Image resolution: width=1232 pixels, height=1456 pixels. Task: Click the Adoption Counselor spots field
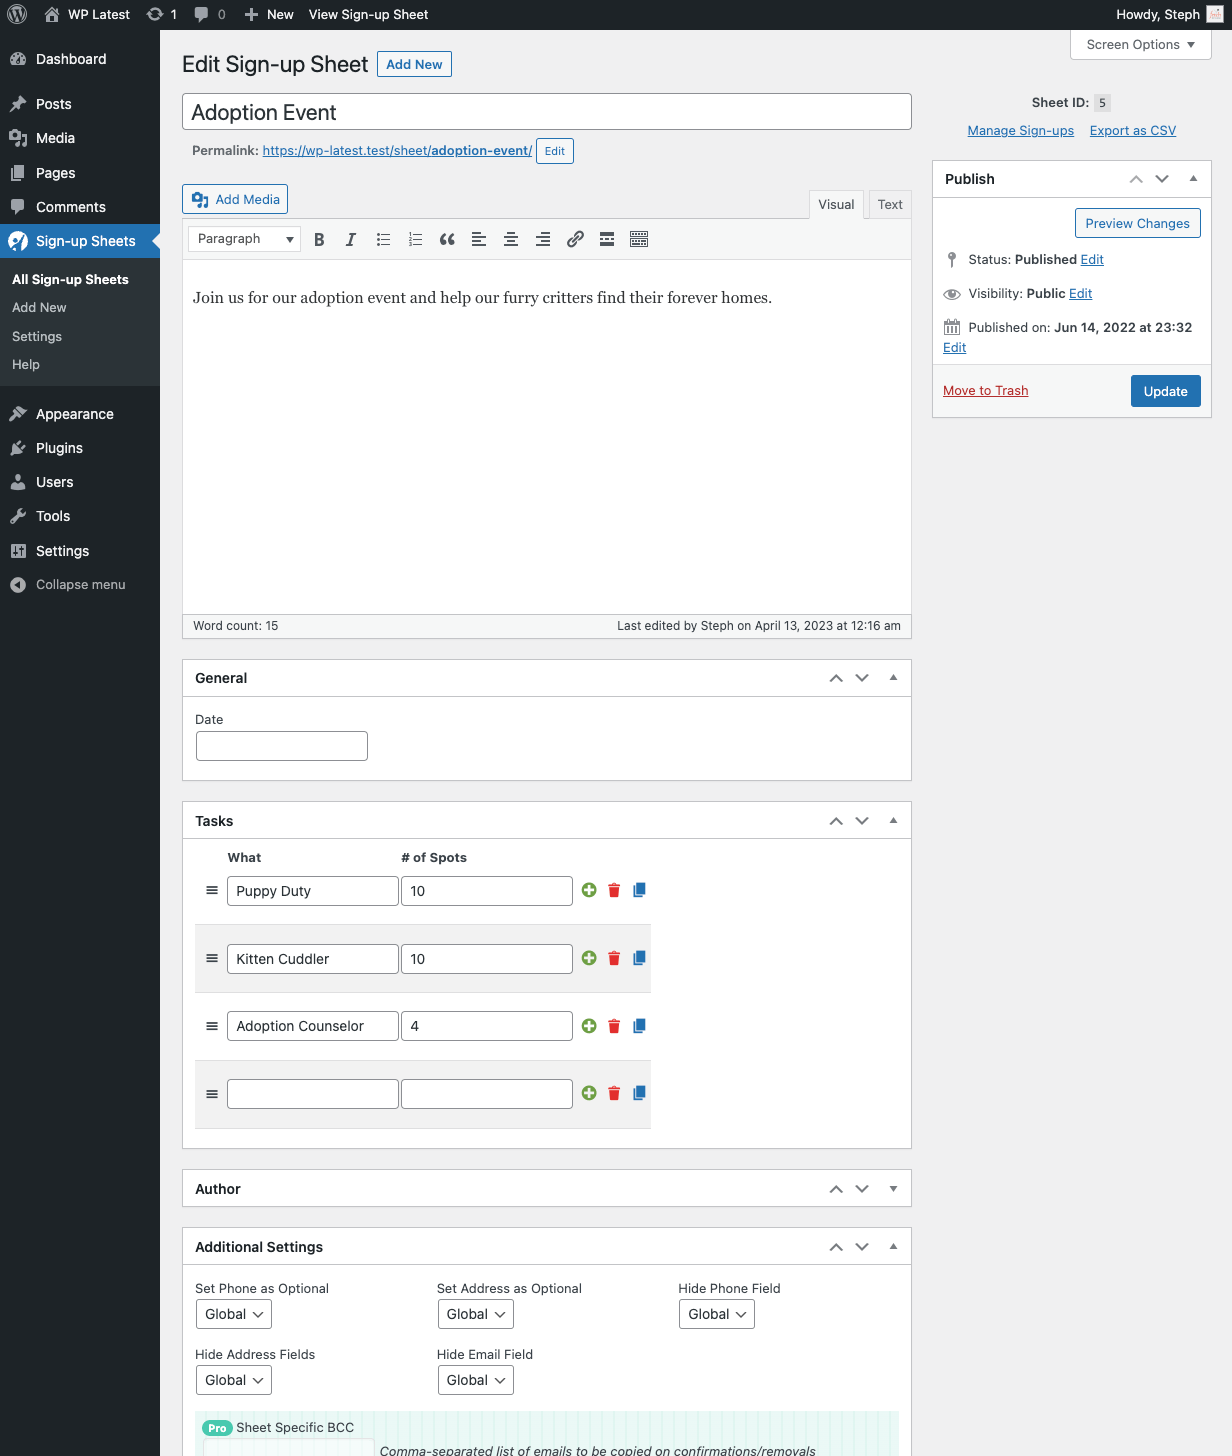click(x=487, y=1026)
